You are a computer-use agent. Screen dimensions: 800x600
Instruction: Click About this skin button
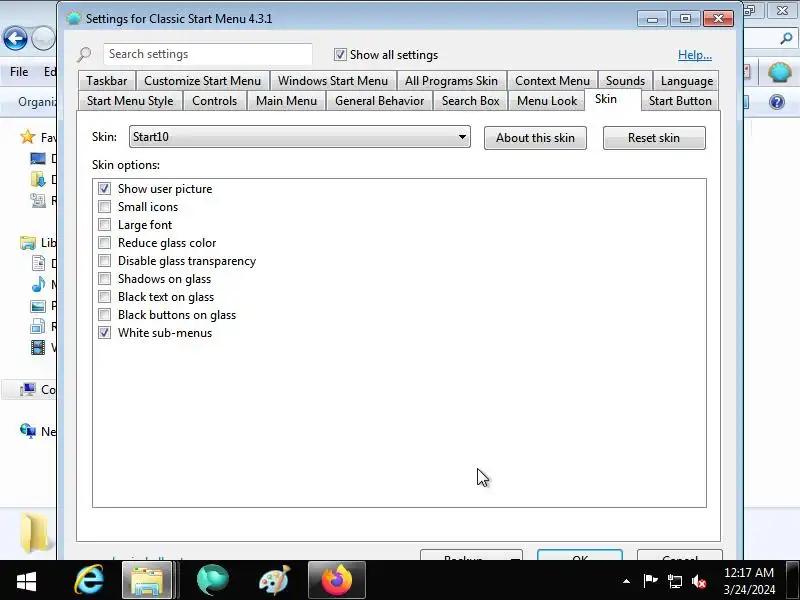(x=535, y=138)
